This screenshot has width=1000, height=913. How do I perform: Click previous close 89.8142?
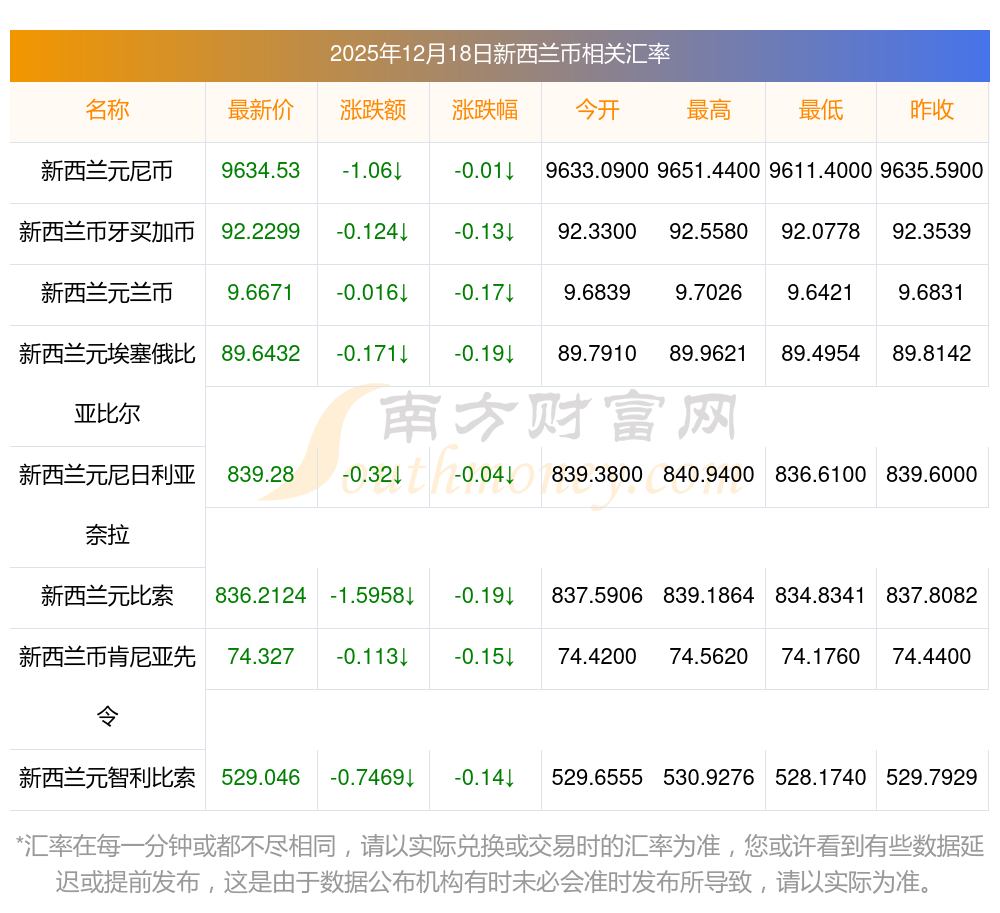tap(932, 353)
